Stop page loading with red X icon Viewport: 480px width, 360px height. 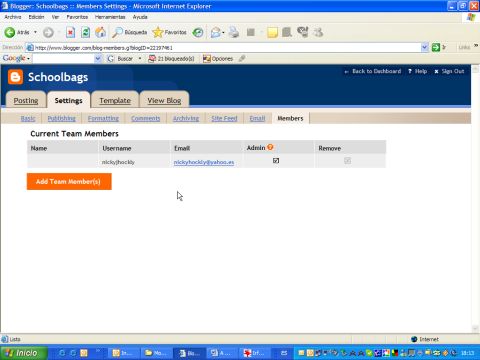[x=70, y=32]
